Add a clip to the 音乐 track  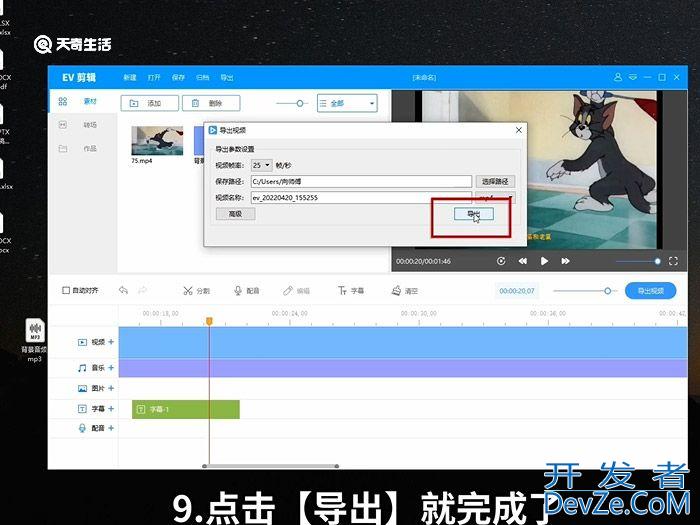(111, 368)
